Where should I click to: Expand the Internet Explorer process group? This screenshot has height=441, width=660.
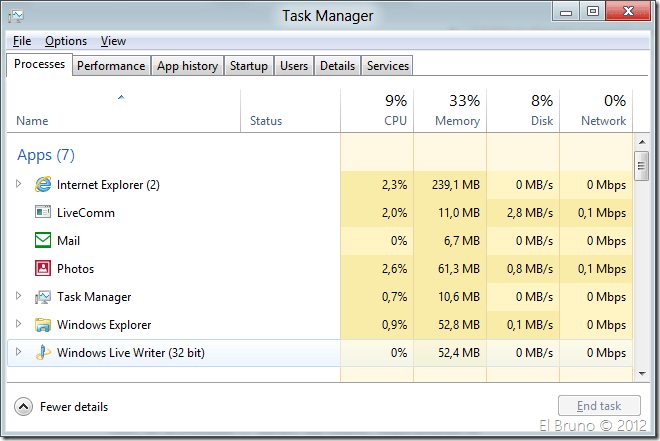click(18, 185)
